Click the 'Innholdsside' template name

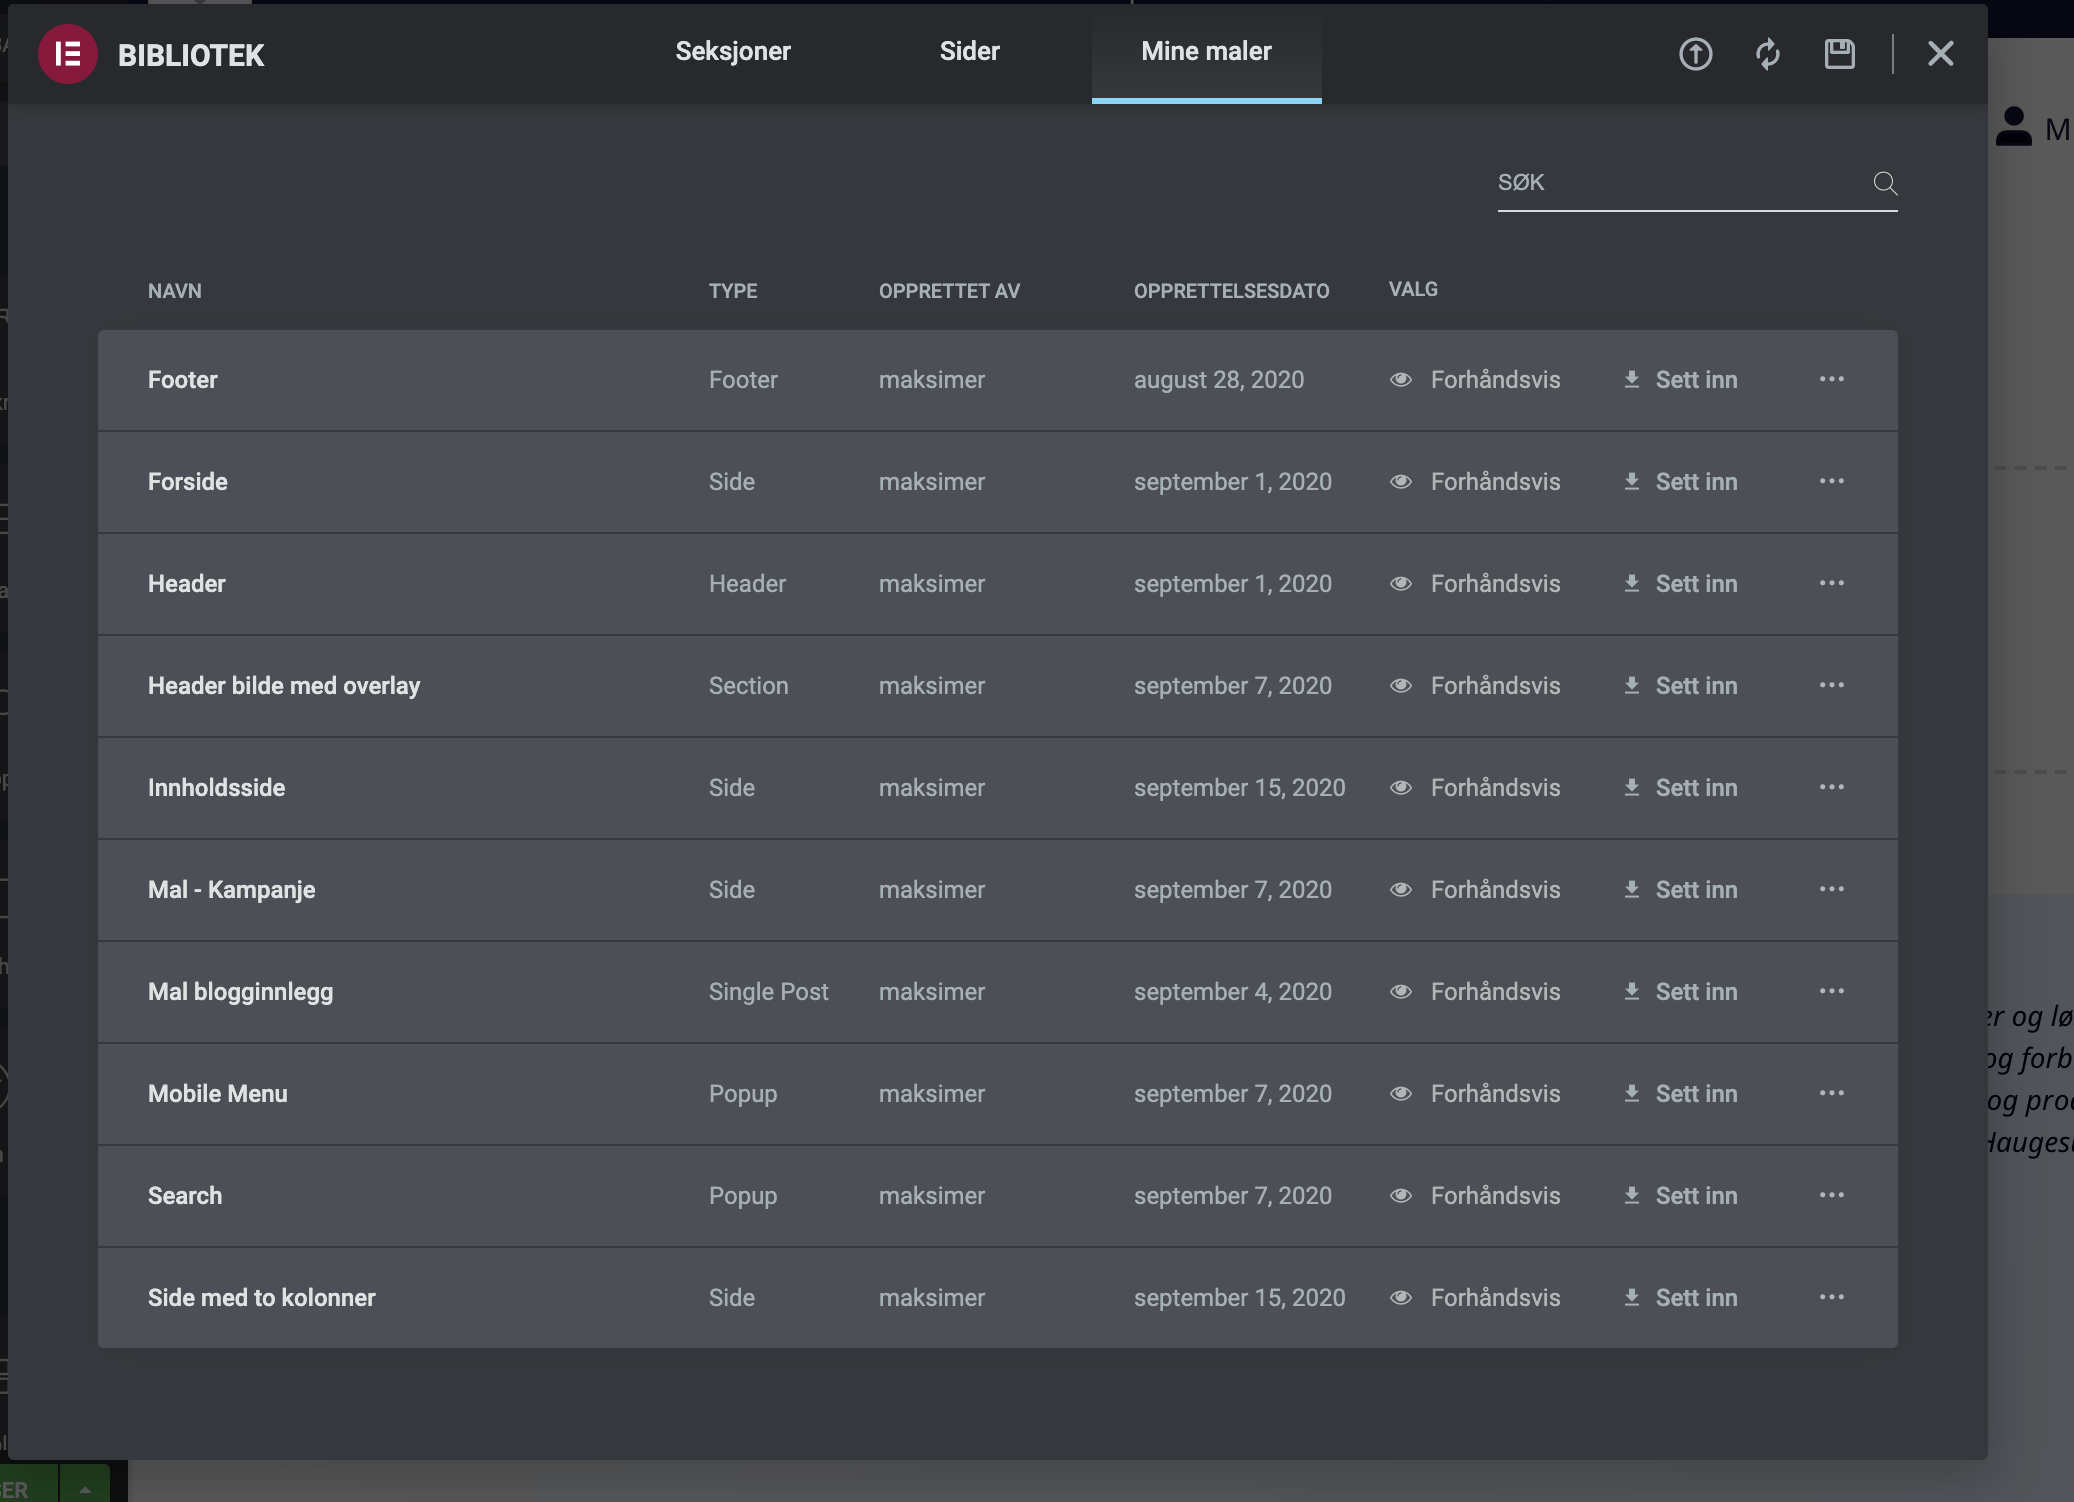coord(217,788)
